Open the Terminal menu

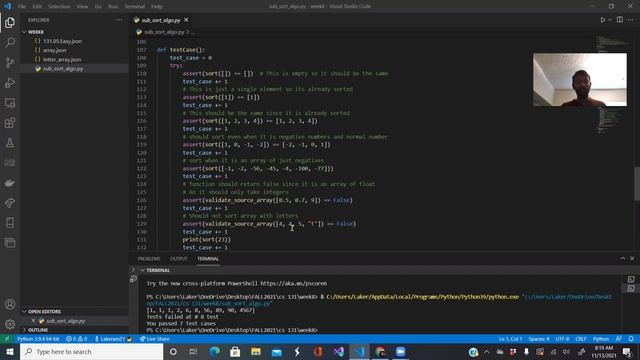(134, 7)
